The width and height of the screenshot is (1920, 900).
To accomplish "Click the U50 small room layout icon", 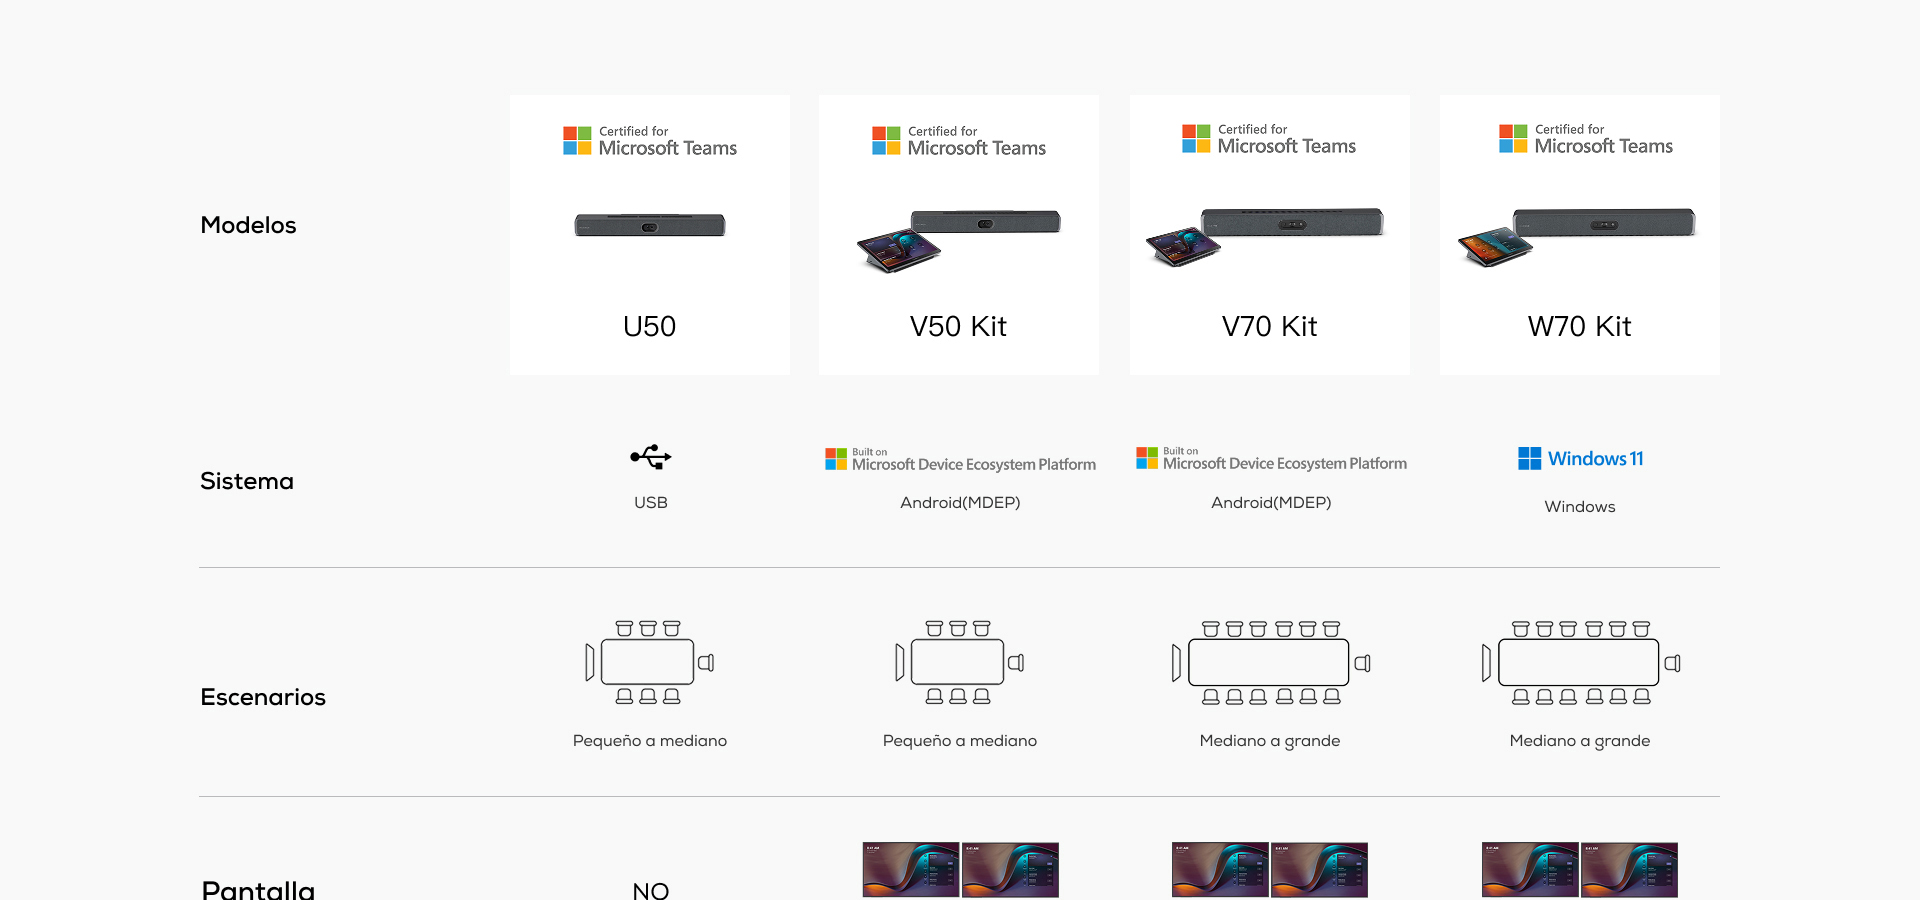I will (x=650, y=662).
